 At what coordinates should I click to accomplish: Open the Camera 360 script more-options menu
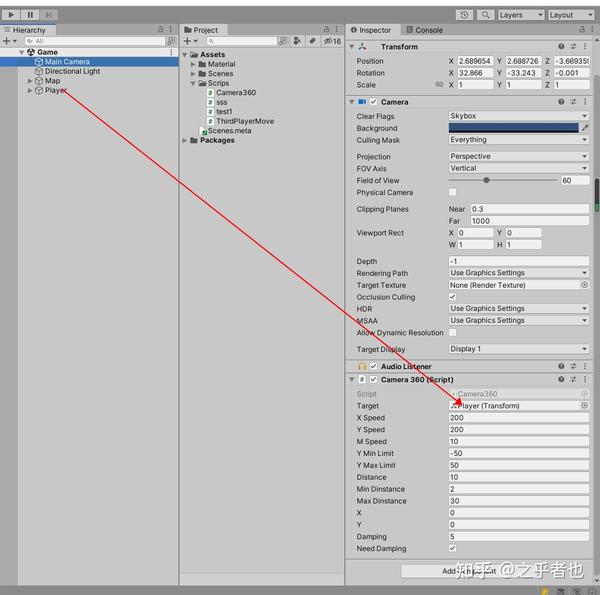(585, 379)
